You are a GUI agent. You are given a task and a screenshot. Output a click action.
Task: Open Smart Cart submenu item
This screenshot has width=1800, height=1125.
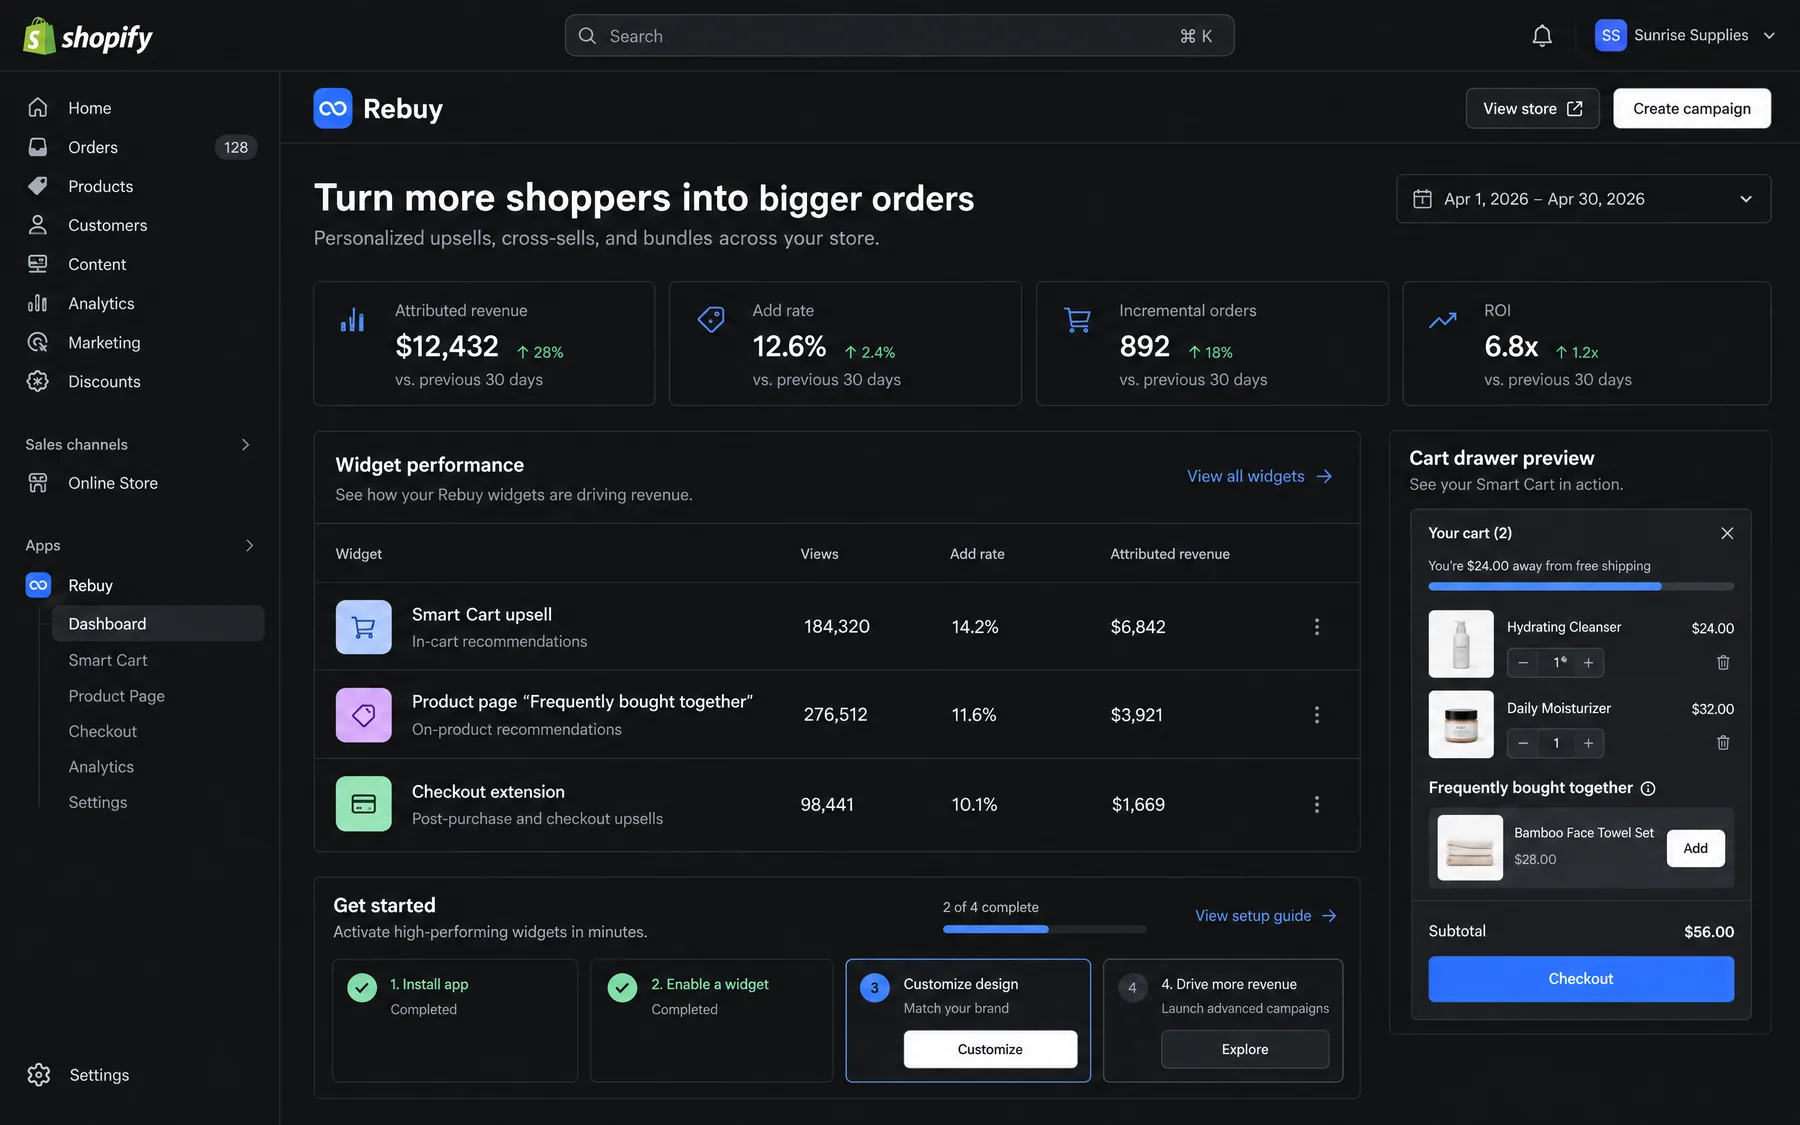click(108, 660)
